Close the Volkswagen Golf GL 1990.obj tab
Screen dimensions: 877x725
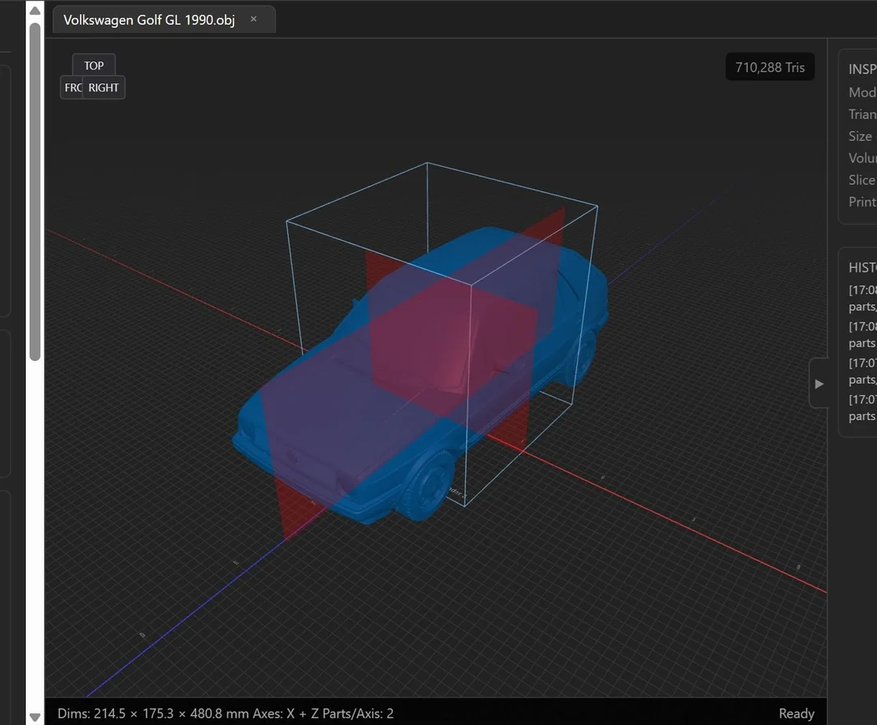coord(253,19)
